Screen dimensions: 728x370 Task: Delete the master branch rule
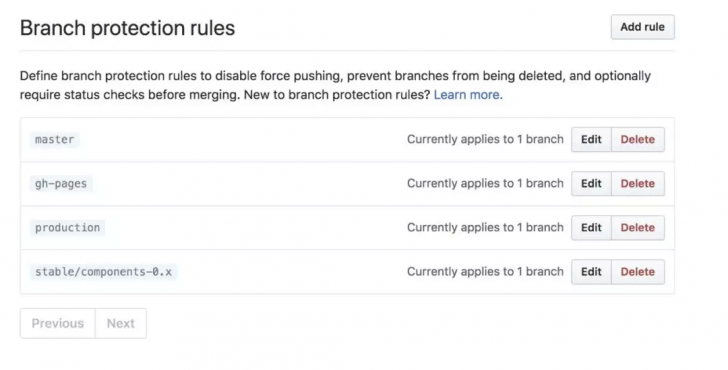pos(638,139)
